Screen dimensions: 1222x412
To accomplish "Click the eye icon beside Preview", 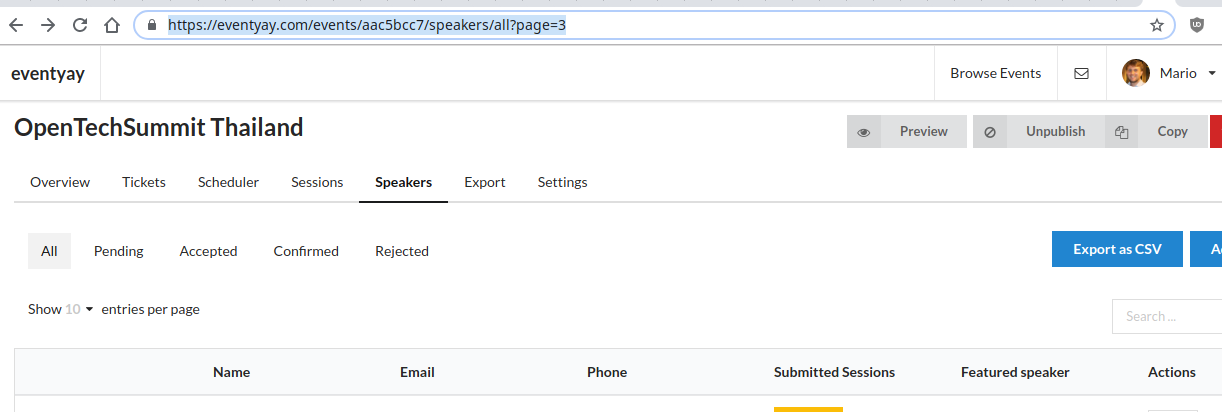I will (863, 132).
